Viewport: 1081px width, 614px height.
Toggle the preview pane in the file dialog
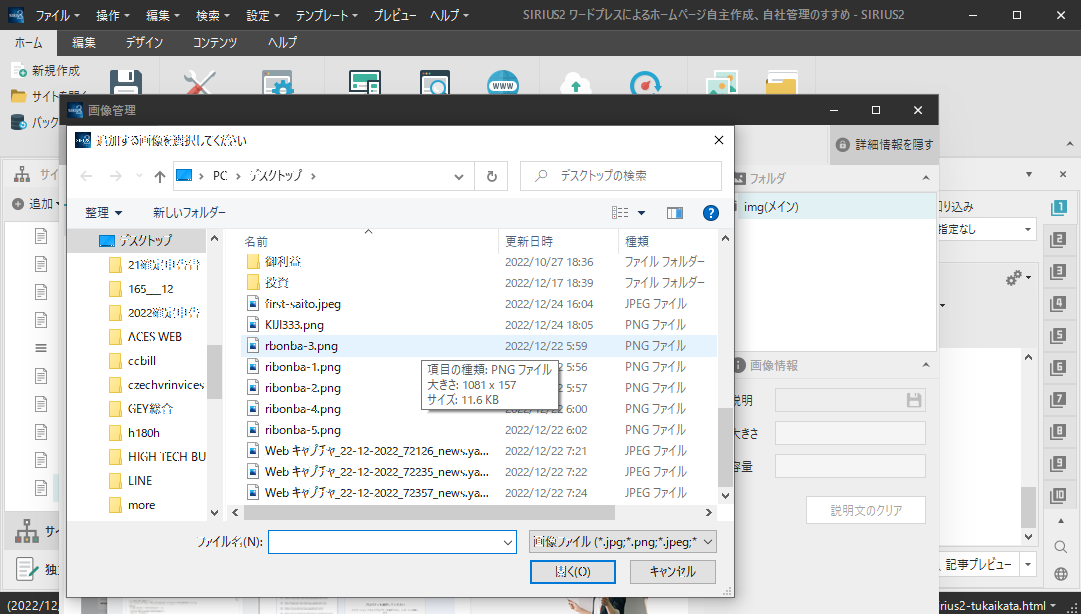click(675, 213)
